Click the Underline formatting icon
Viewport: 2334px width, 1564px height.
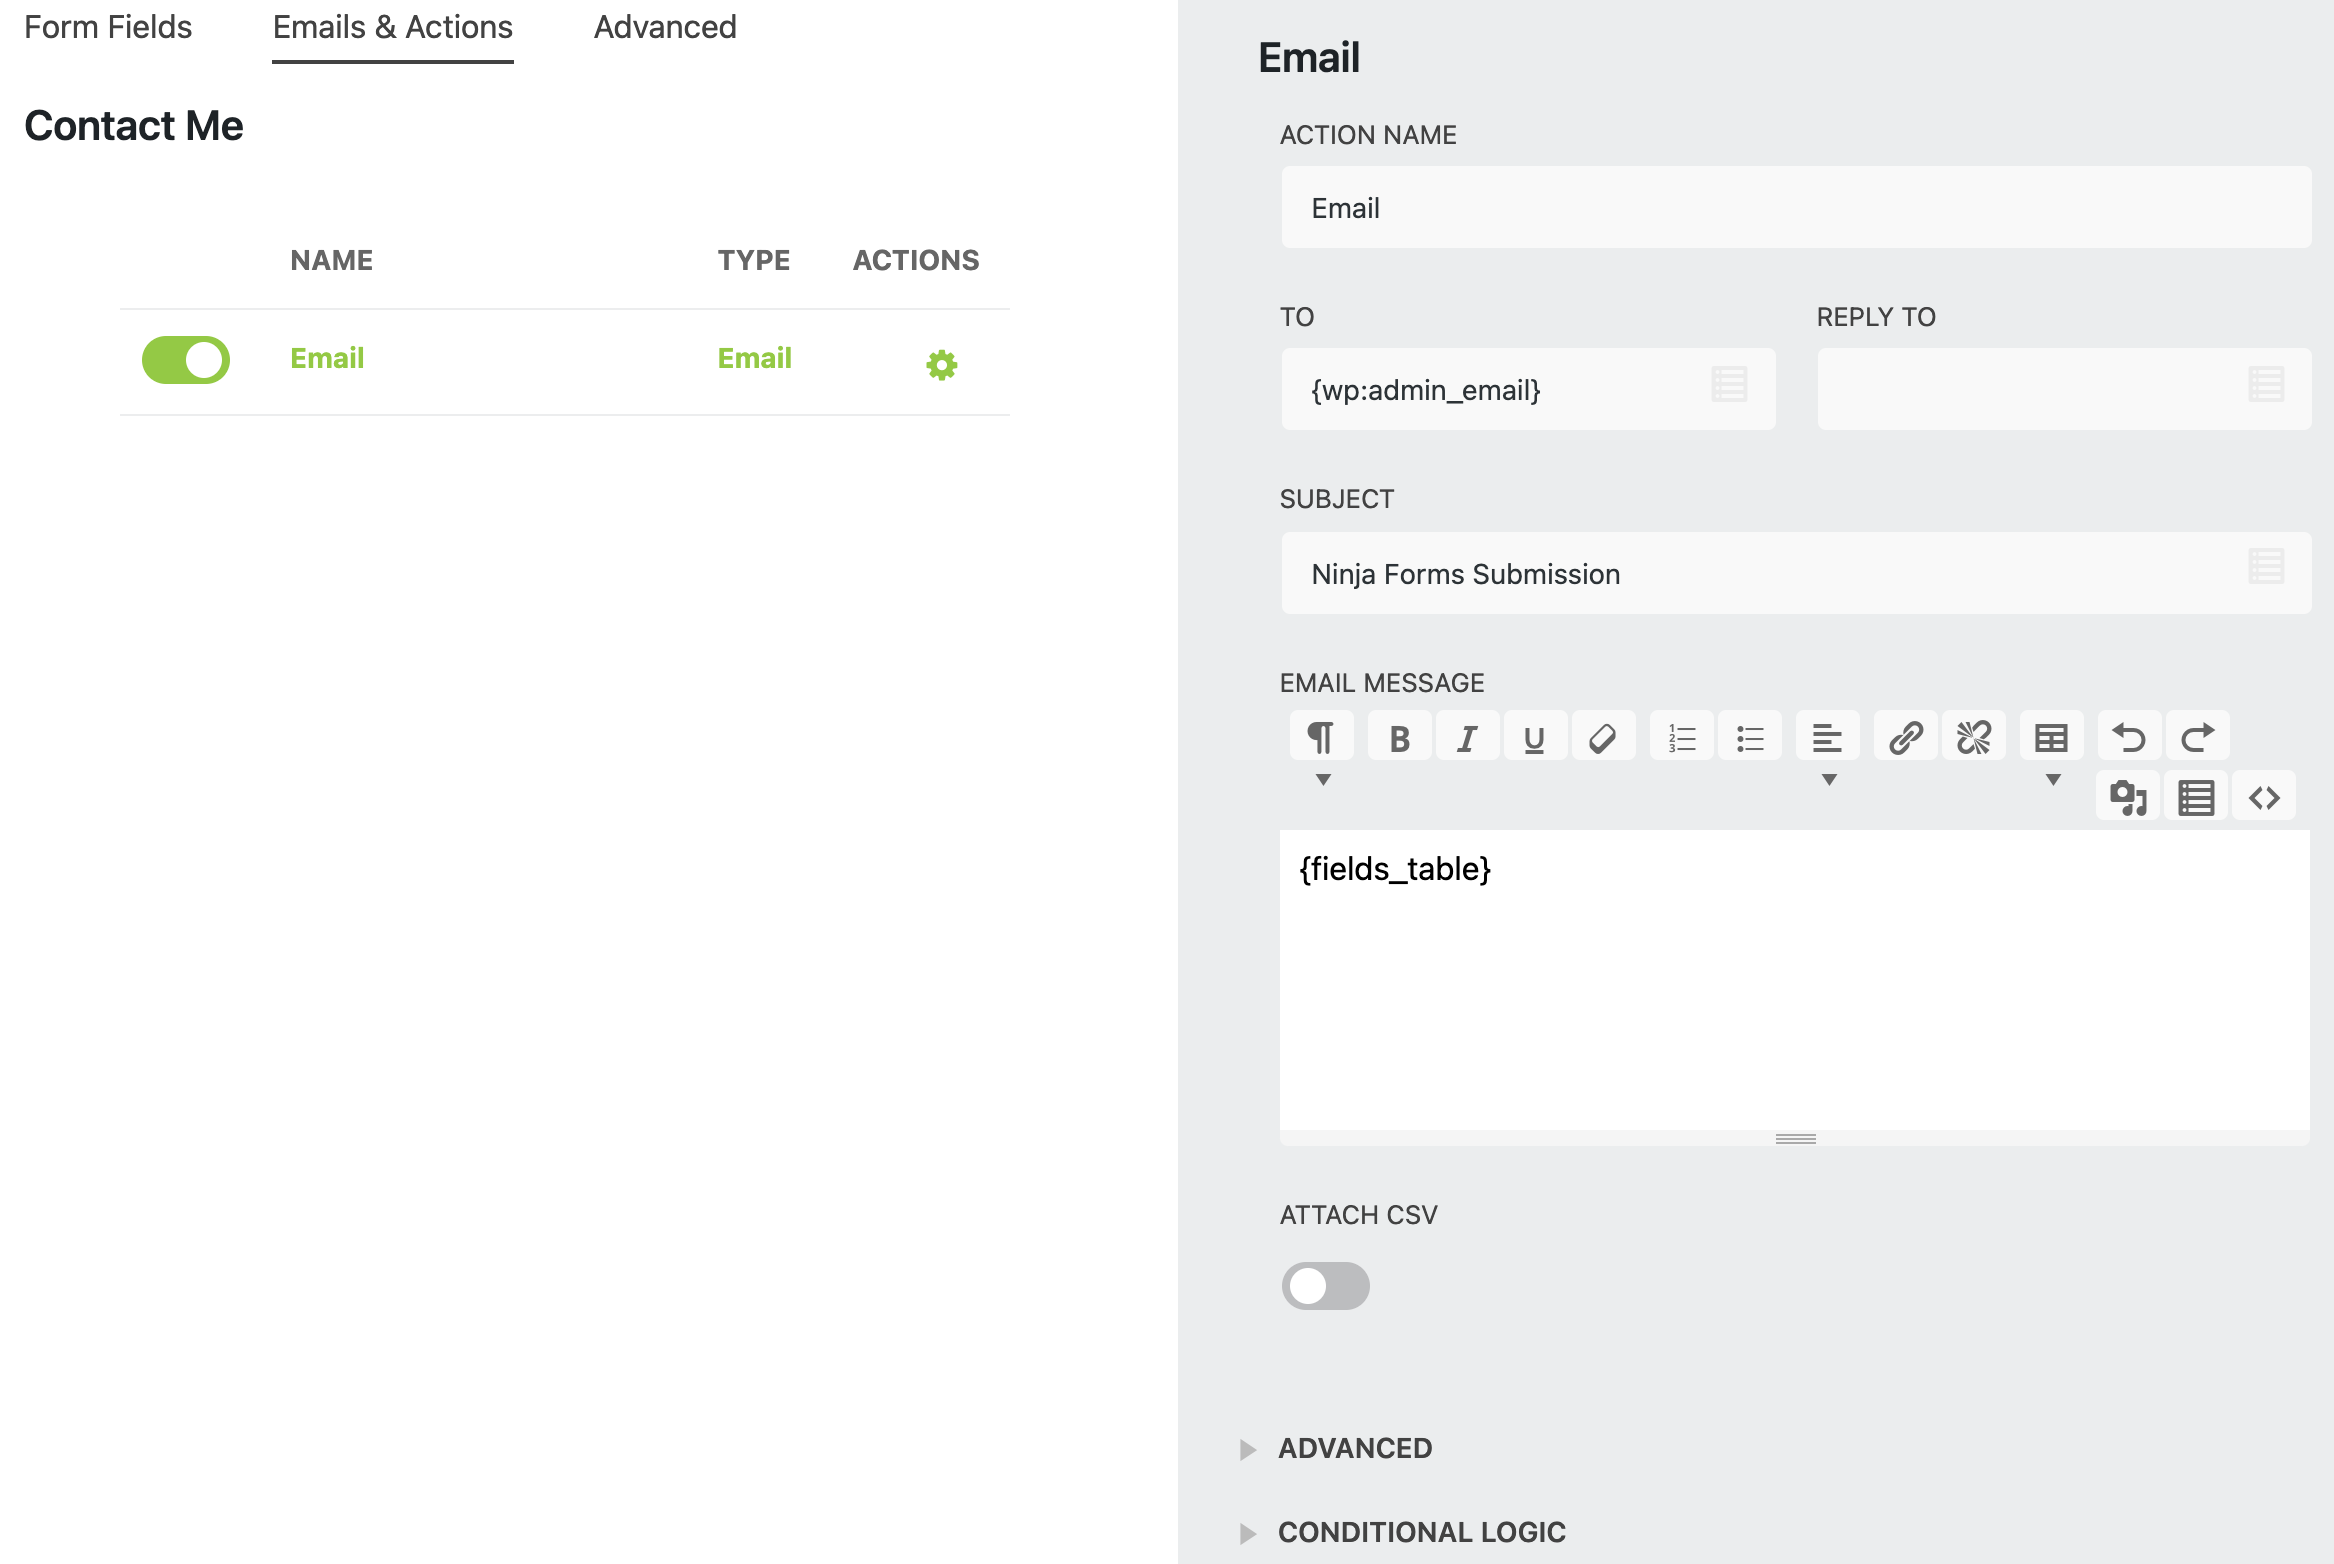coord(1534,738)
